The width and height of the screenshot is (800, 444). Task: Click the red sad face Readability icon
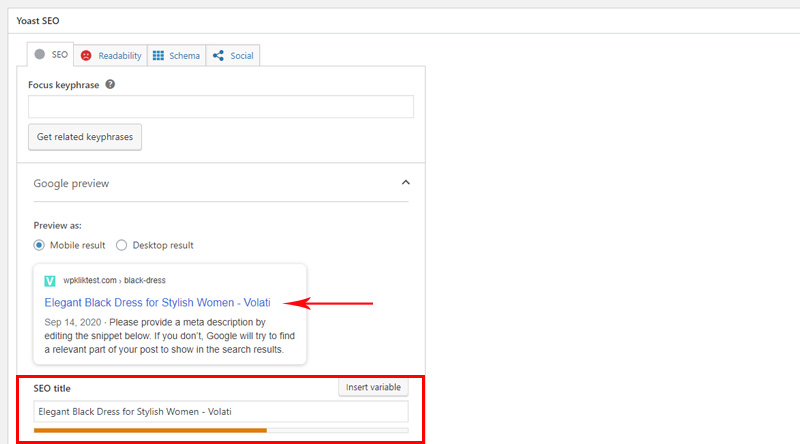point(86,56)
